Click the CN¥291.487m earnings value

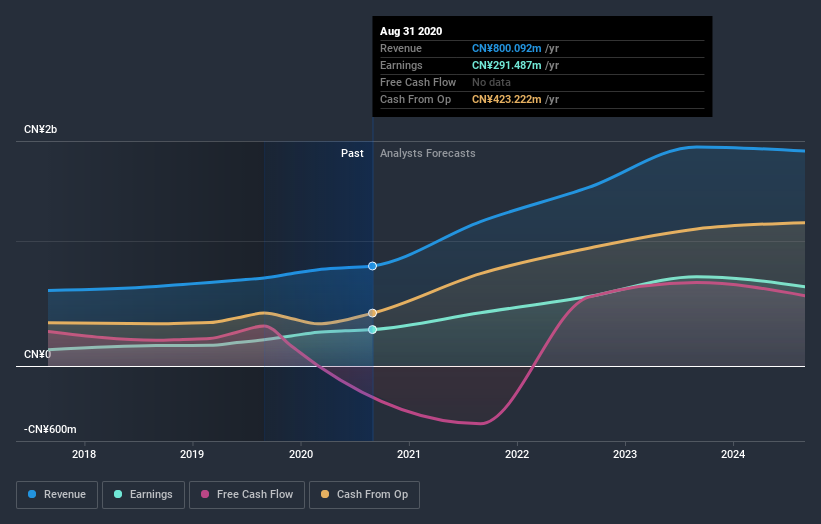click(x=506, y=65)
